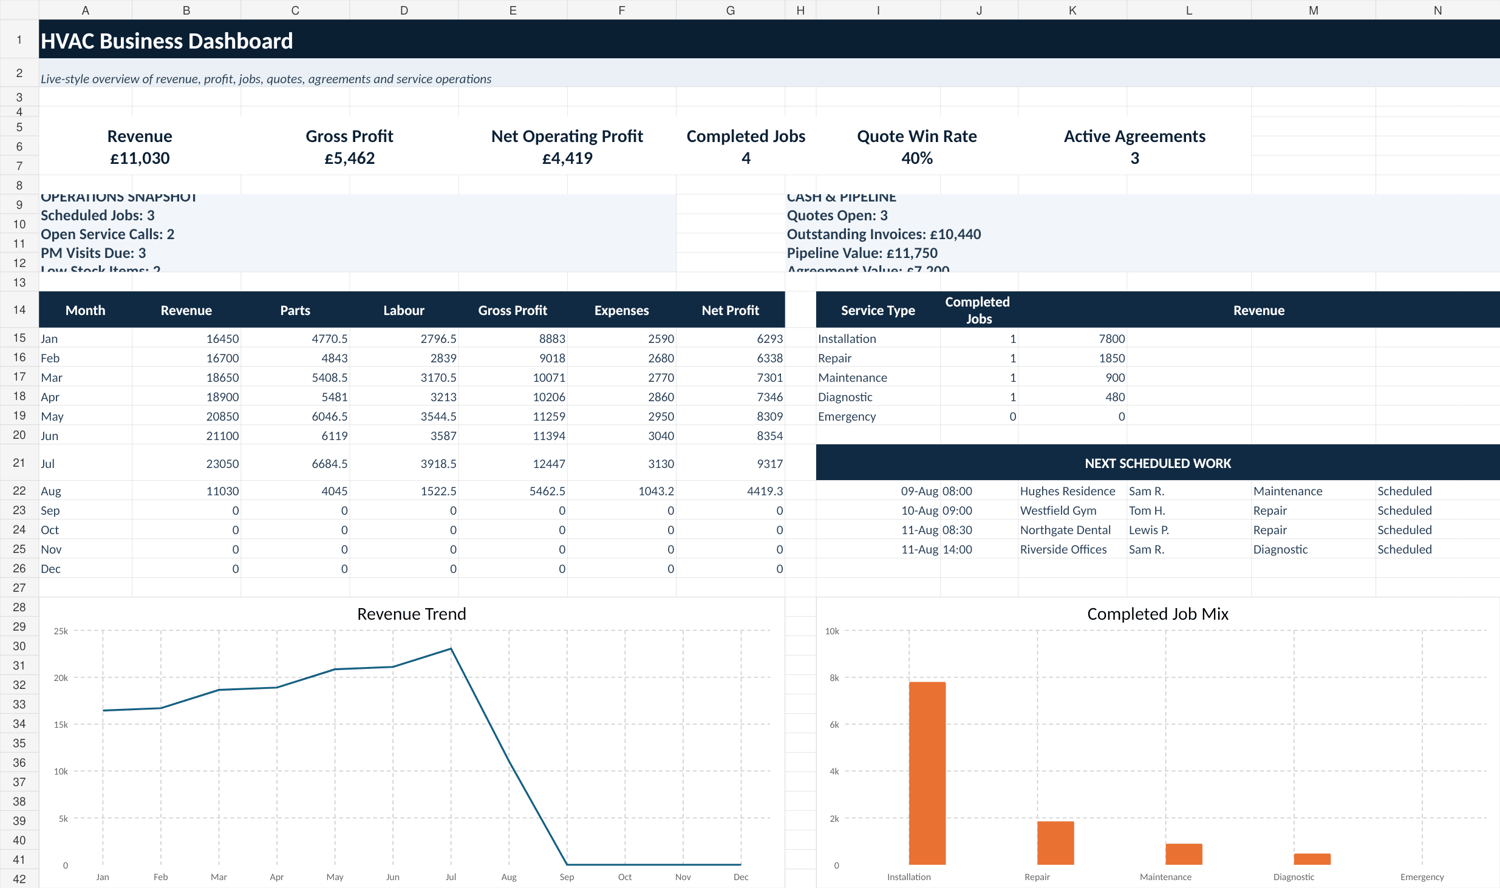1500x888 pixels.
Task: Select the "Parts" table header cell
Action: pos(295,310)
